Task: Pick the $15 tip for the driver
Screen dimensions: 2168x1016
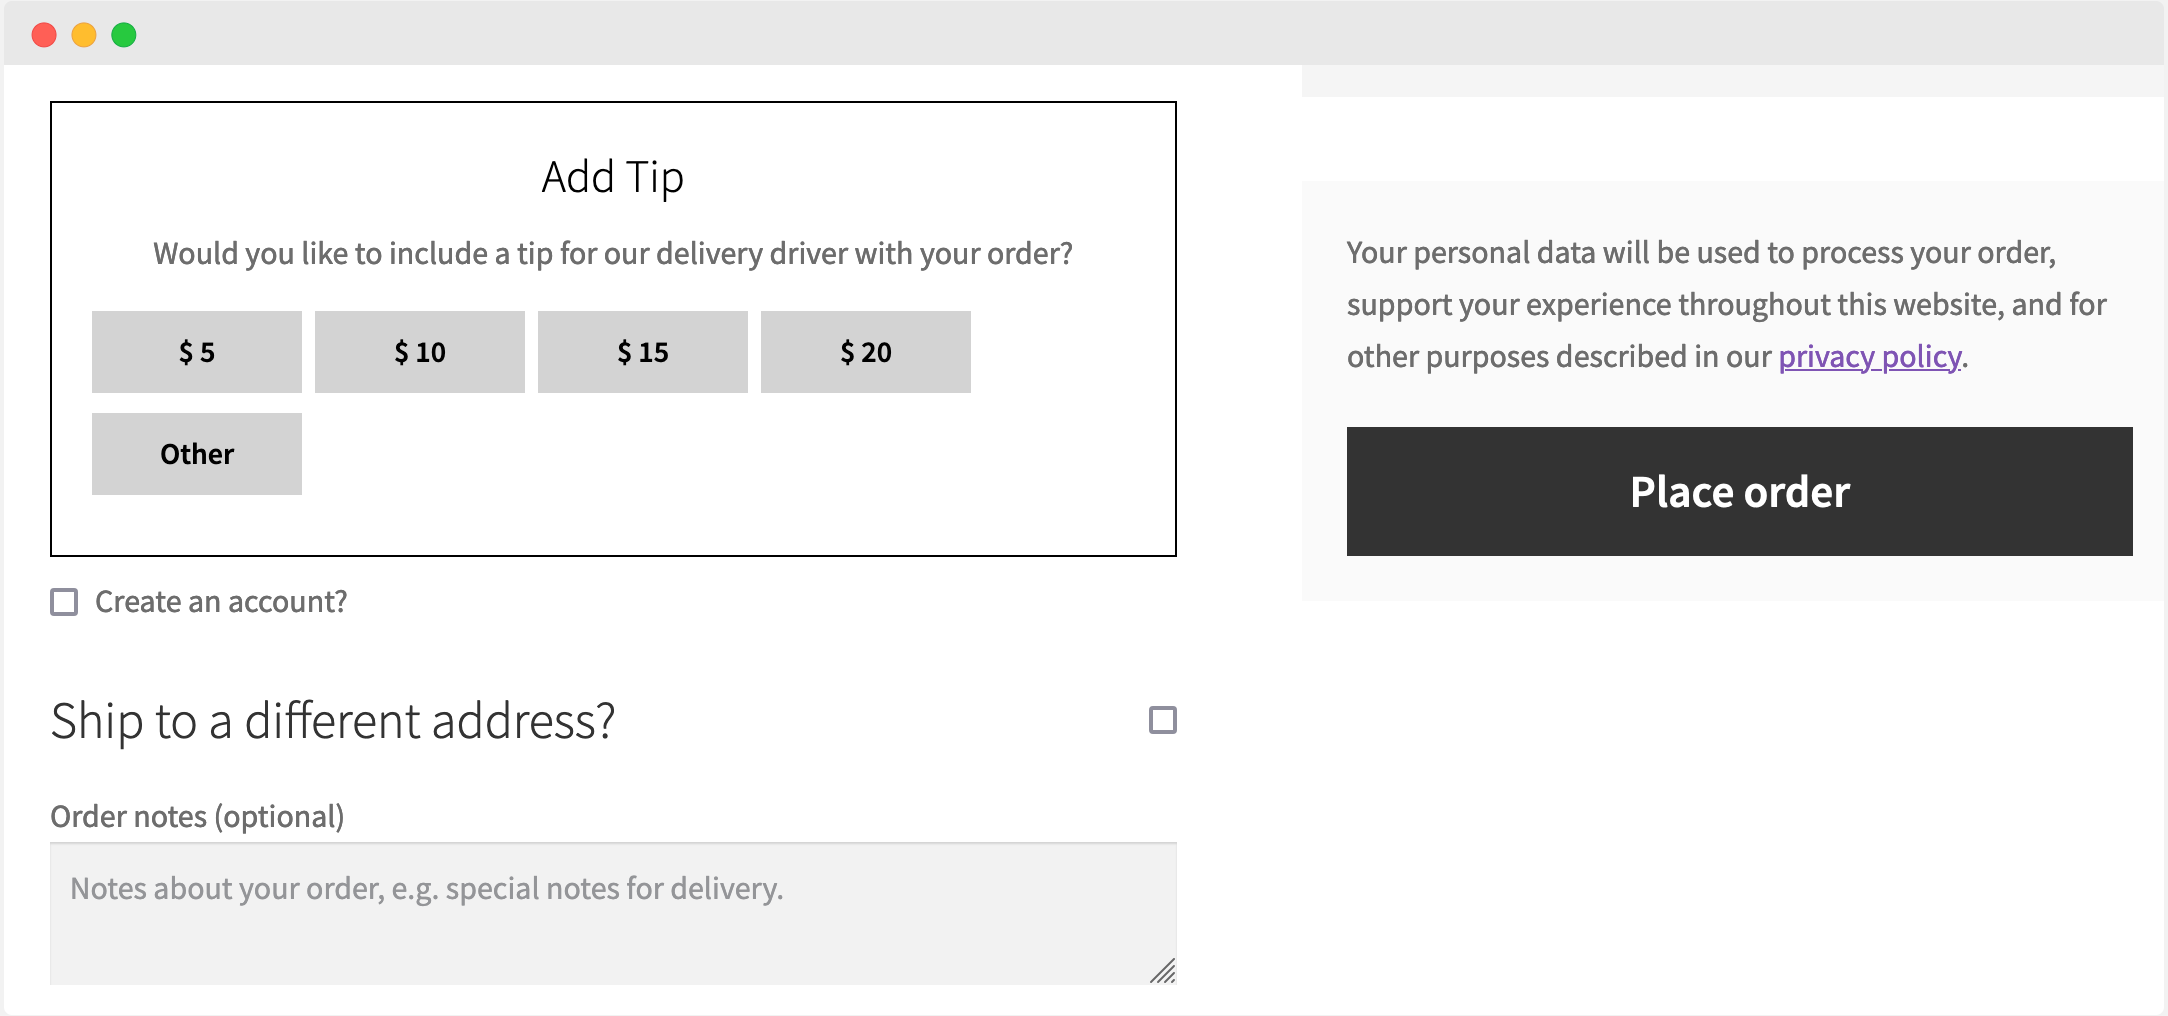Action: click(x=642, y=352)
